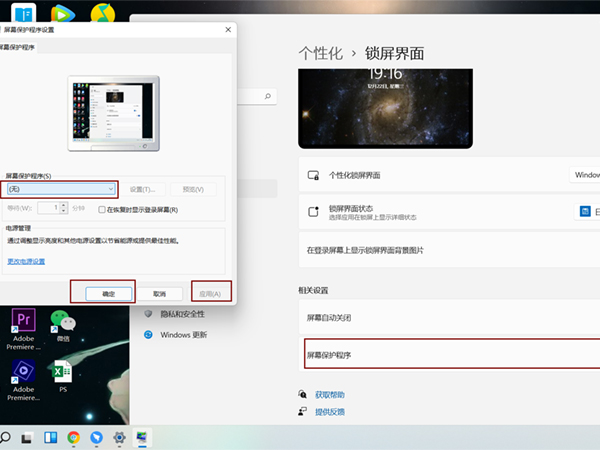Open Chrome from the taskbar

pos(73,437)
